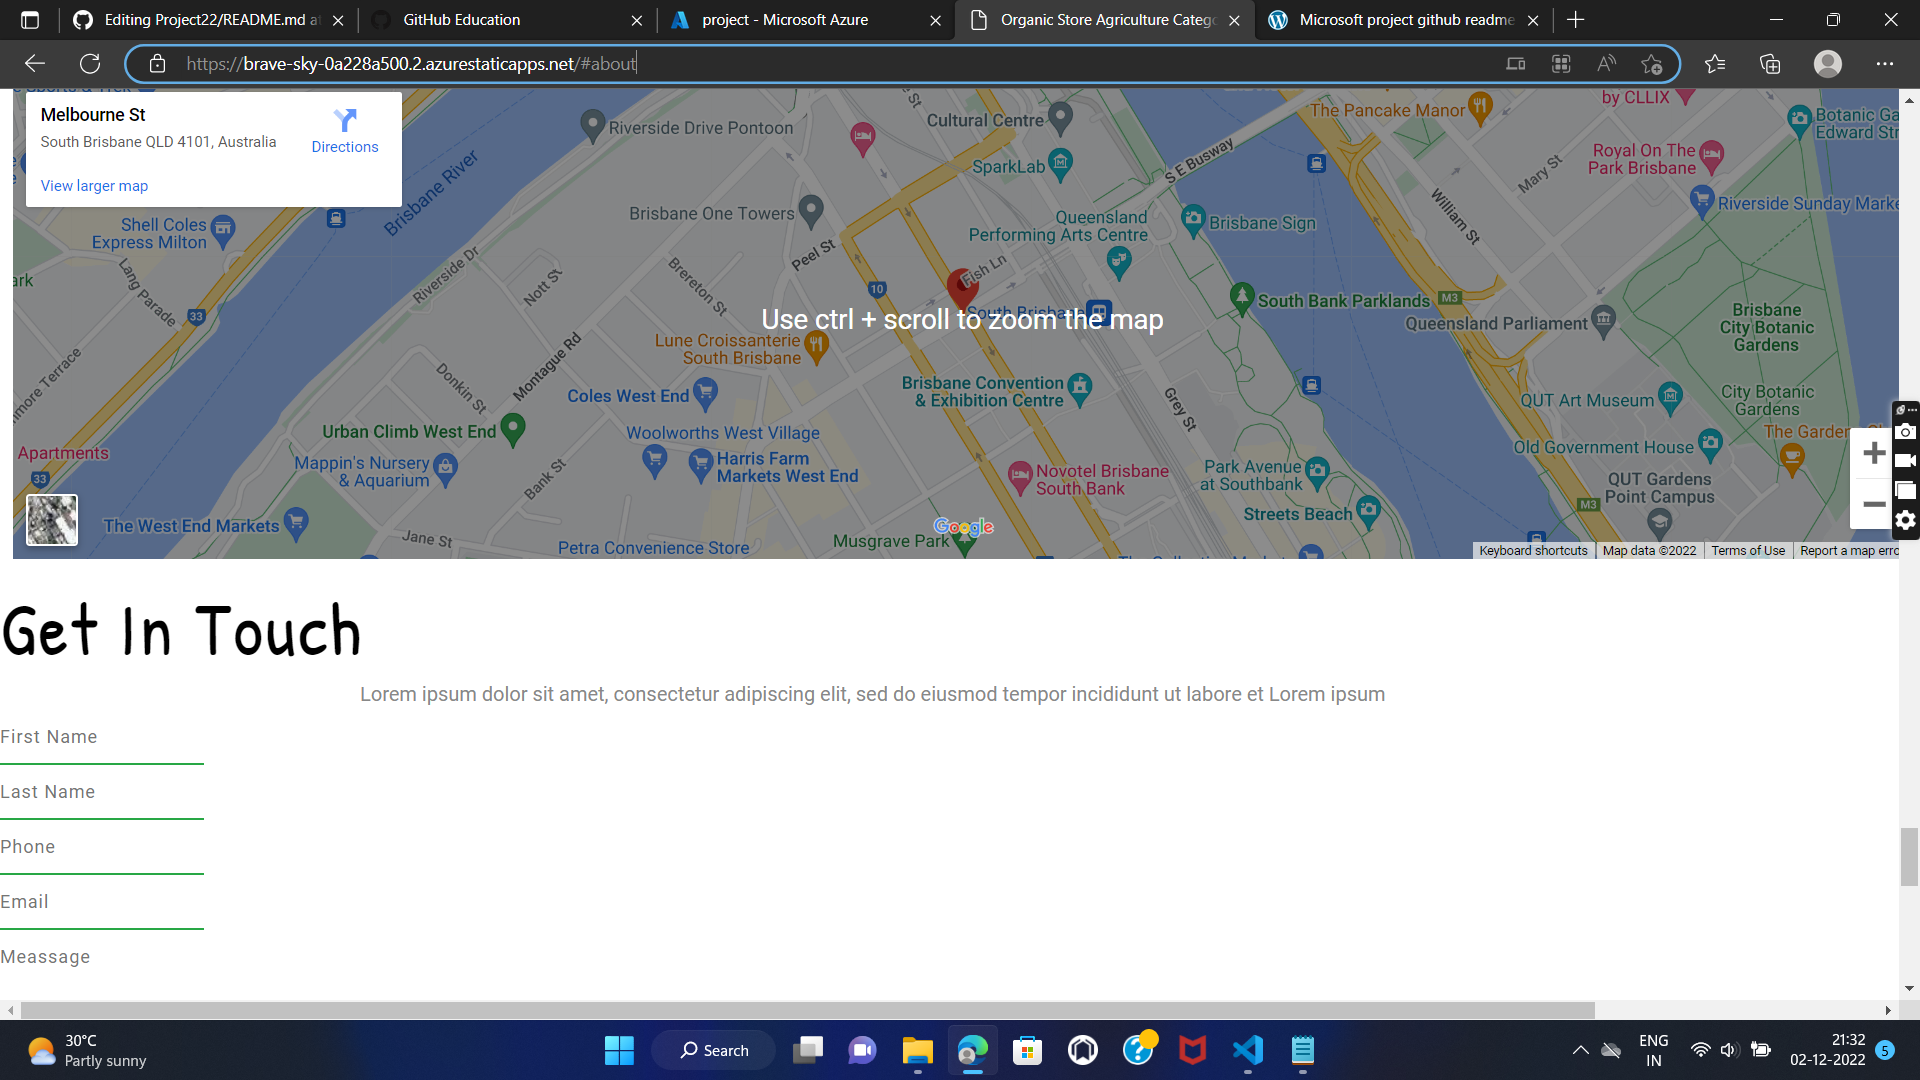Zoom out on the map
The image size is (1920, 1080).
pos(1874,505)
